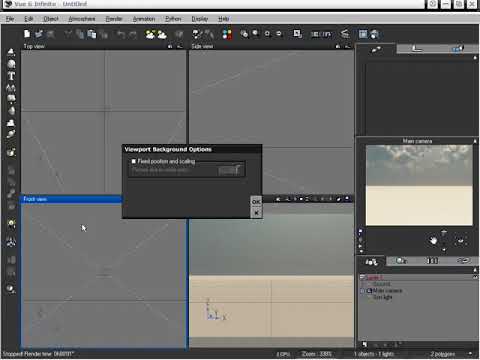
Task: Select the sphere primitive tool in sidebar
Action: [11, 64]
